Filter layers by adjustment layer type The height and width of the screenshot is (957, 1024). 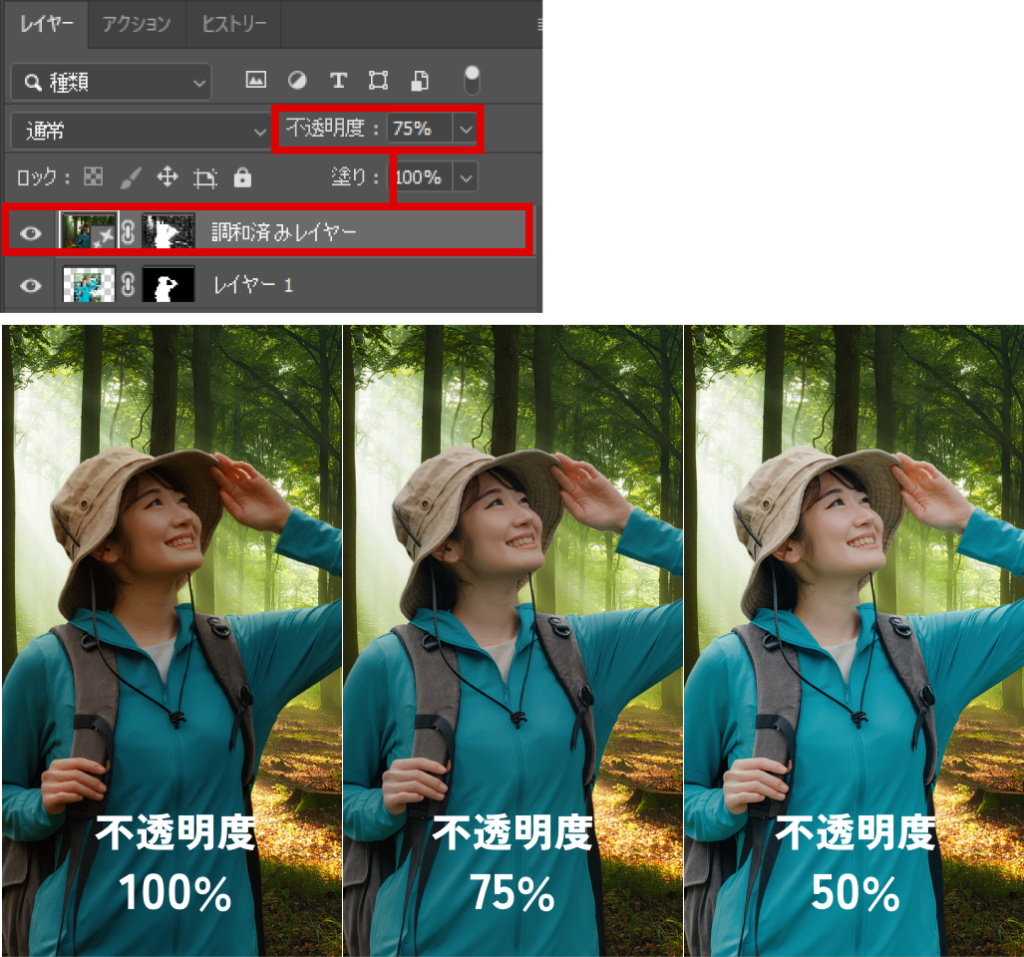click(x=297, y=81)
